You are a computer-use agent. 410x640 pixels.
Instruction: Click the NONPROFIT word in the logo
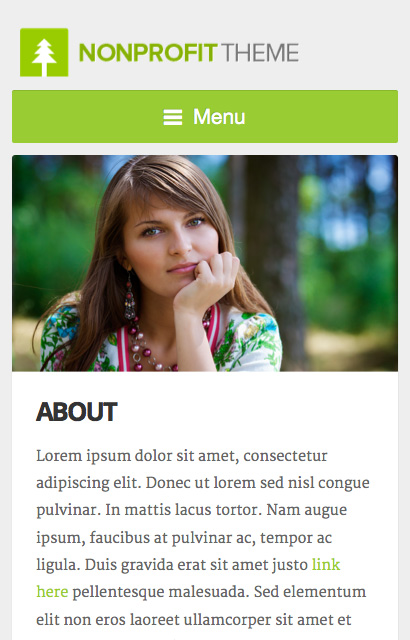[x=148, y=53]
